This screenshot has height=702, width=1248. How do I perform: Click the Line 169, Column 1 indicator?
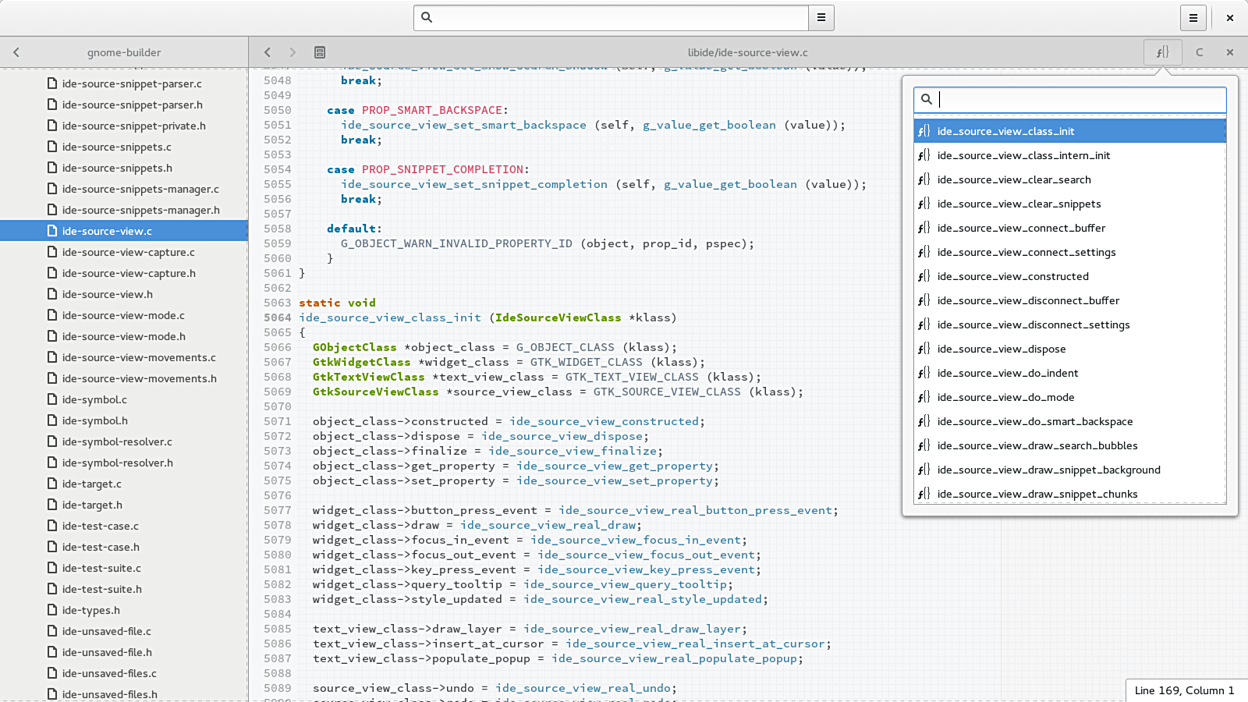pyautogui.click(x=1184, y=690)
